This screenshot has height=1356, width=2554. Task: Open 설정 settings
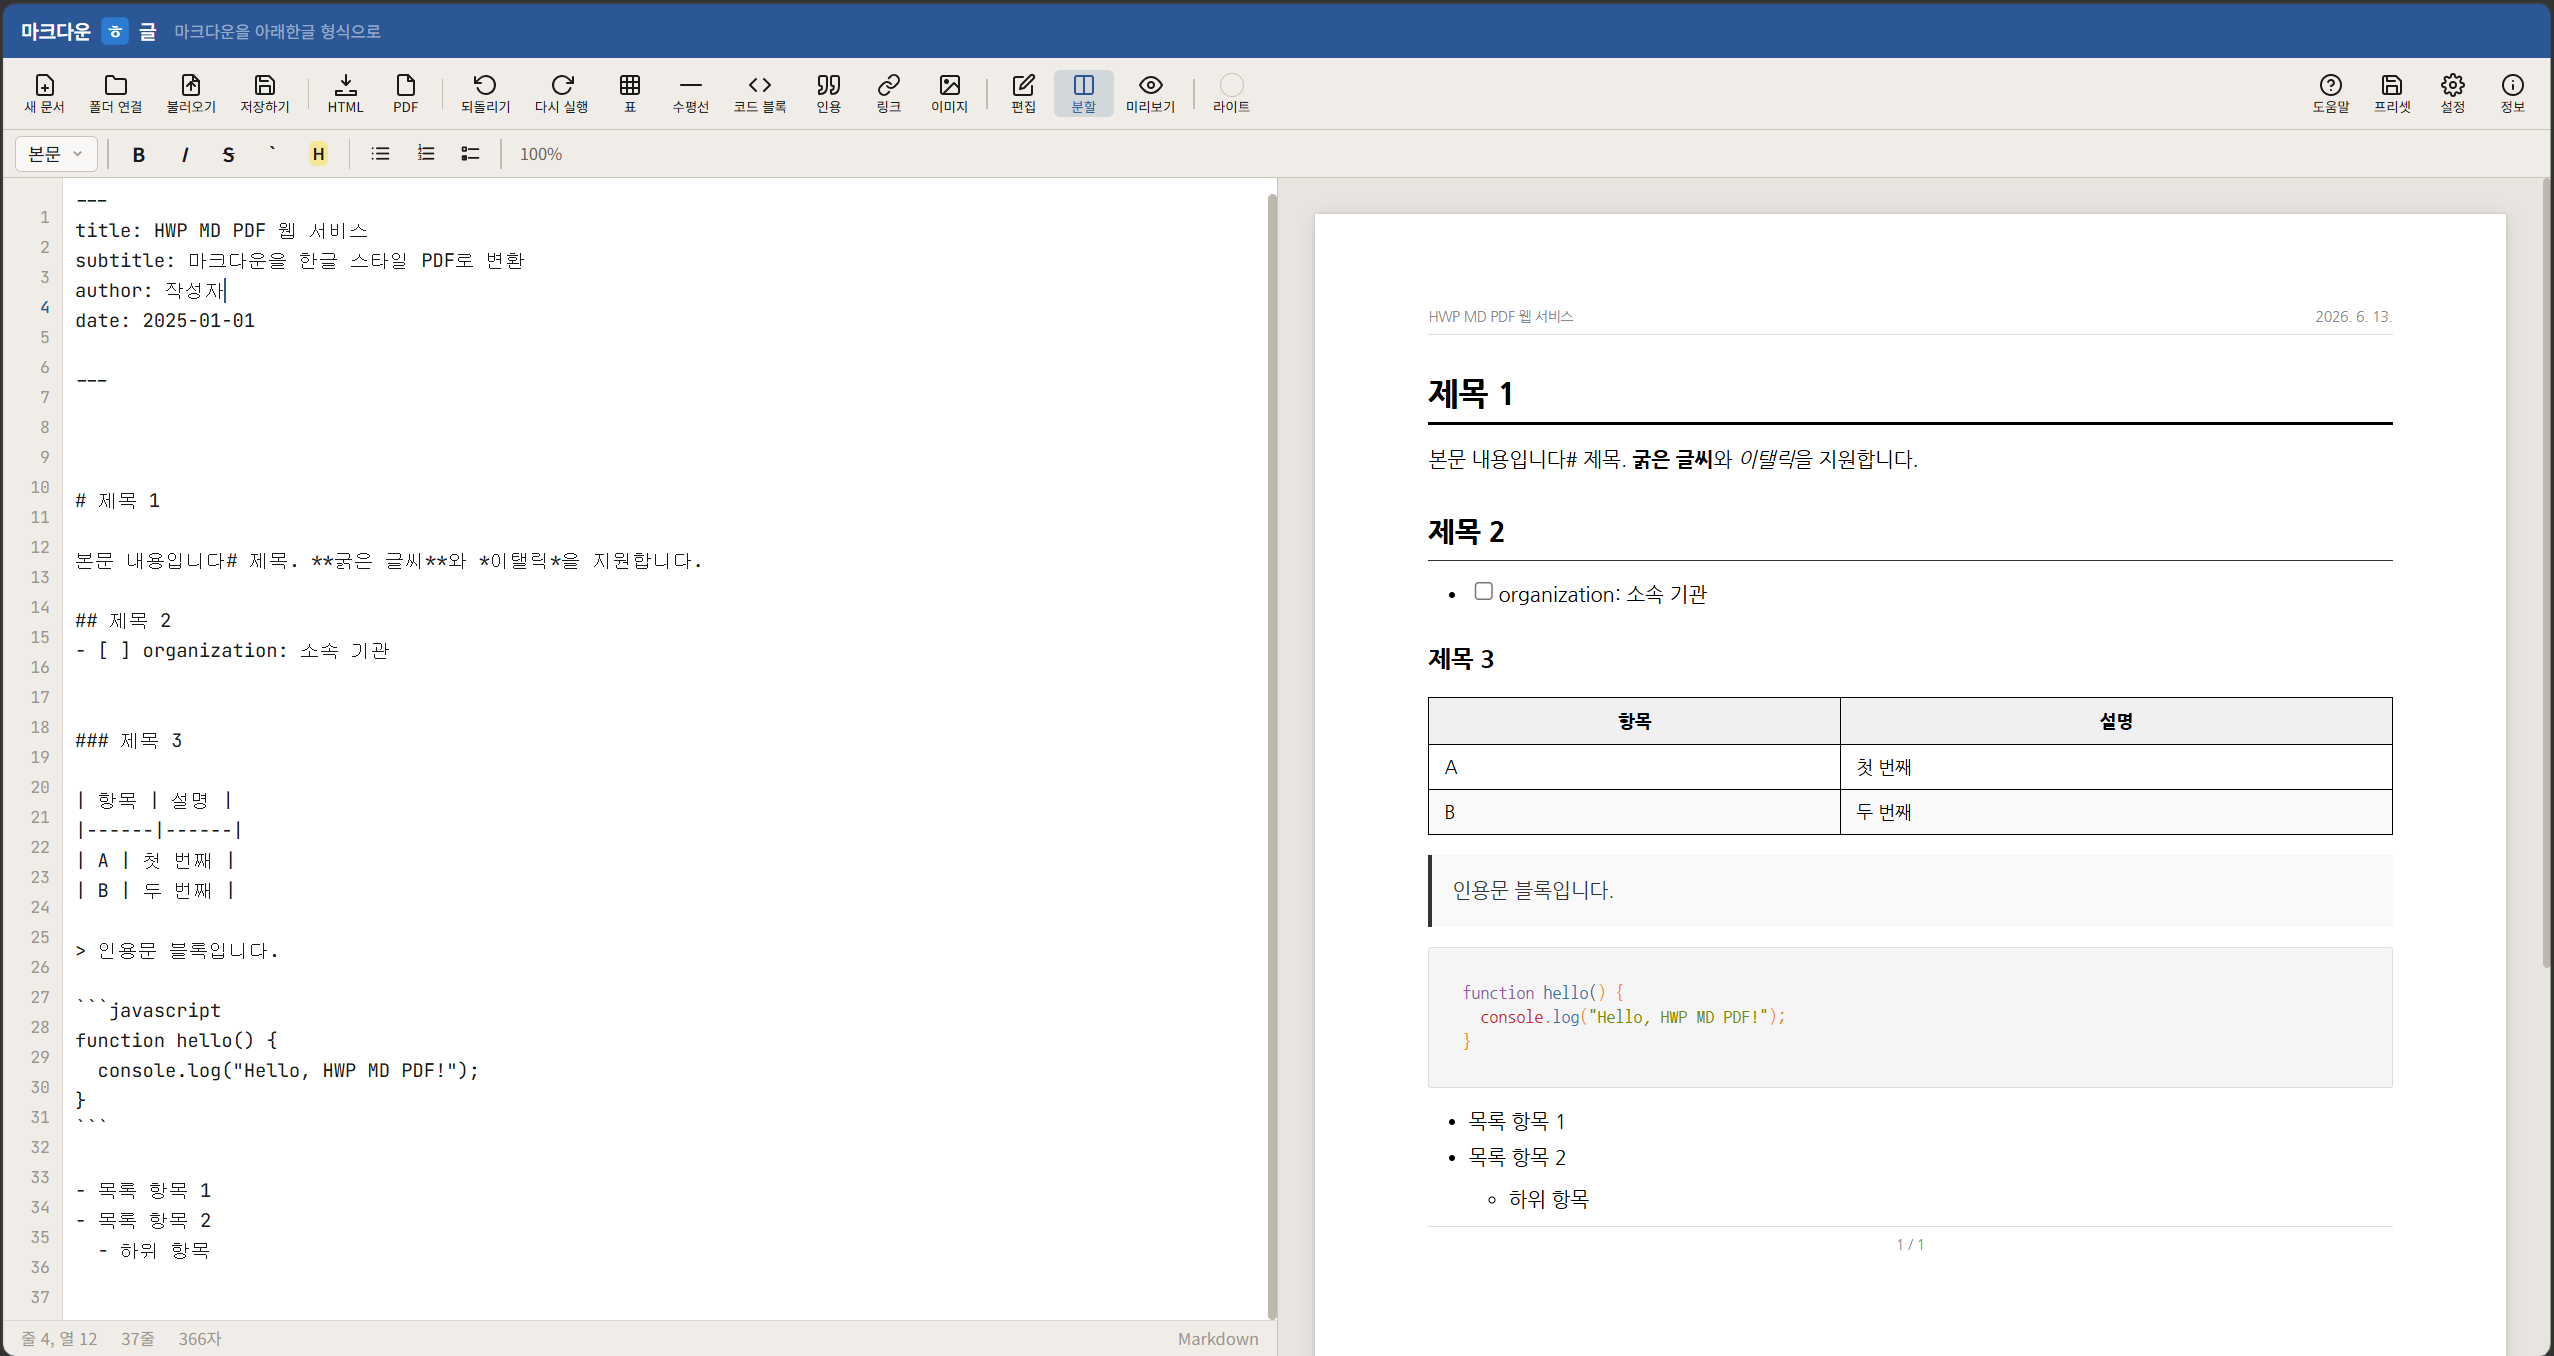coord(2453,94)
